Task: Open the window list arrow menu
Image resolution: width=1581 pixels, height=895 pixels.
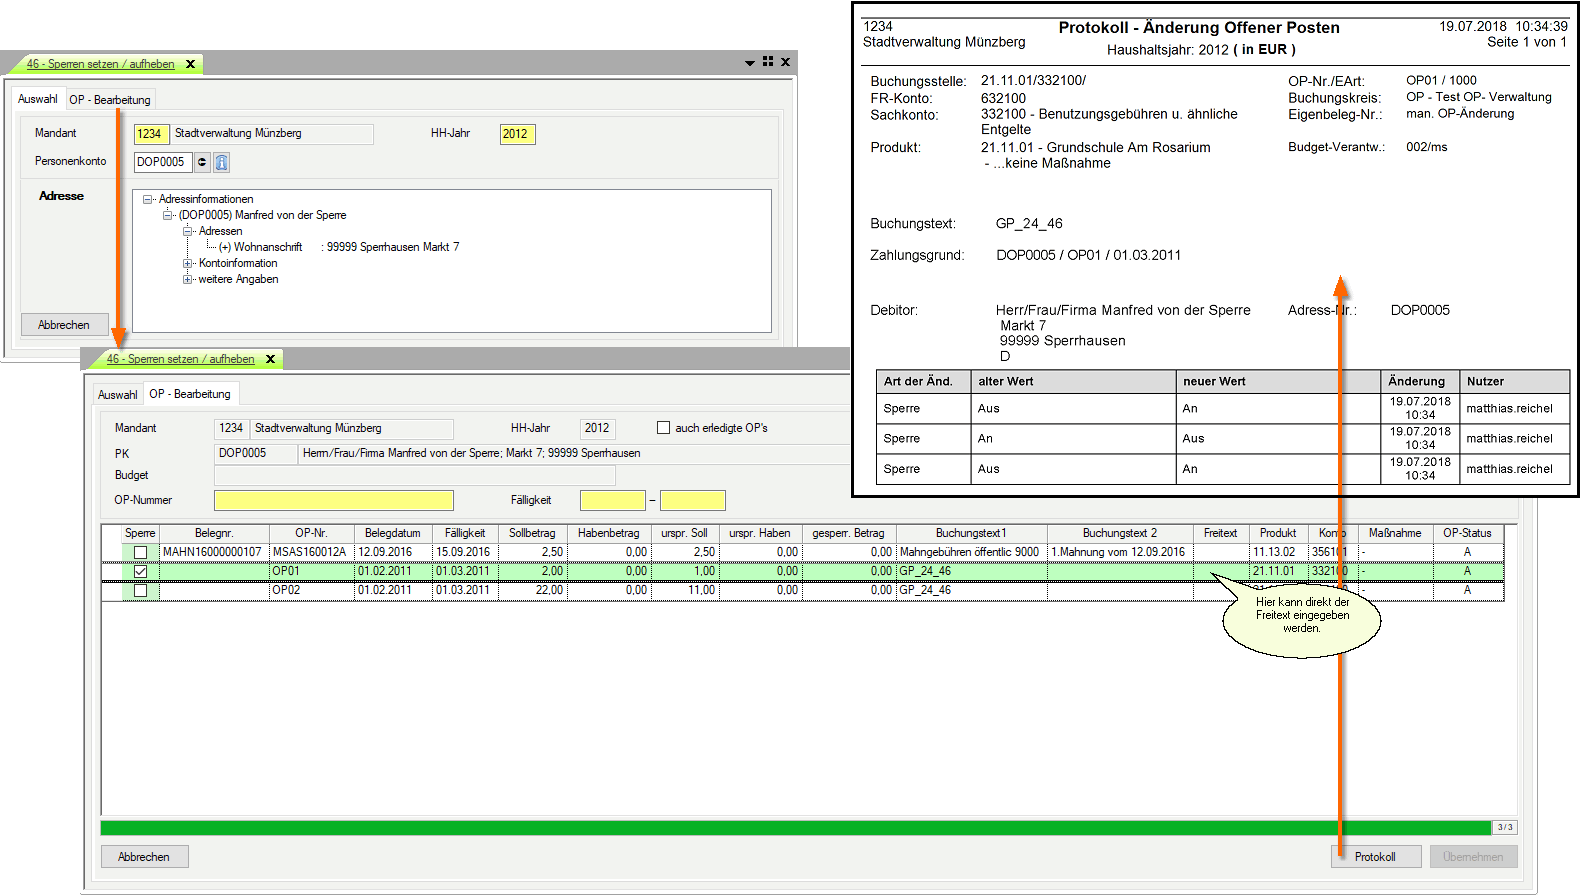Action: click(x=750, y=63)
